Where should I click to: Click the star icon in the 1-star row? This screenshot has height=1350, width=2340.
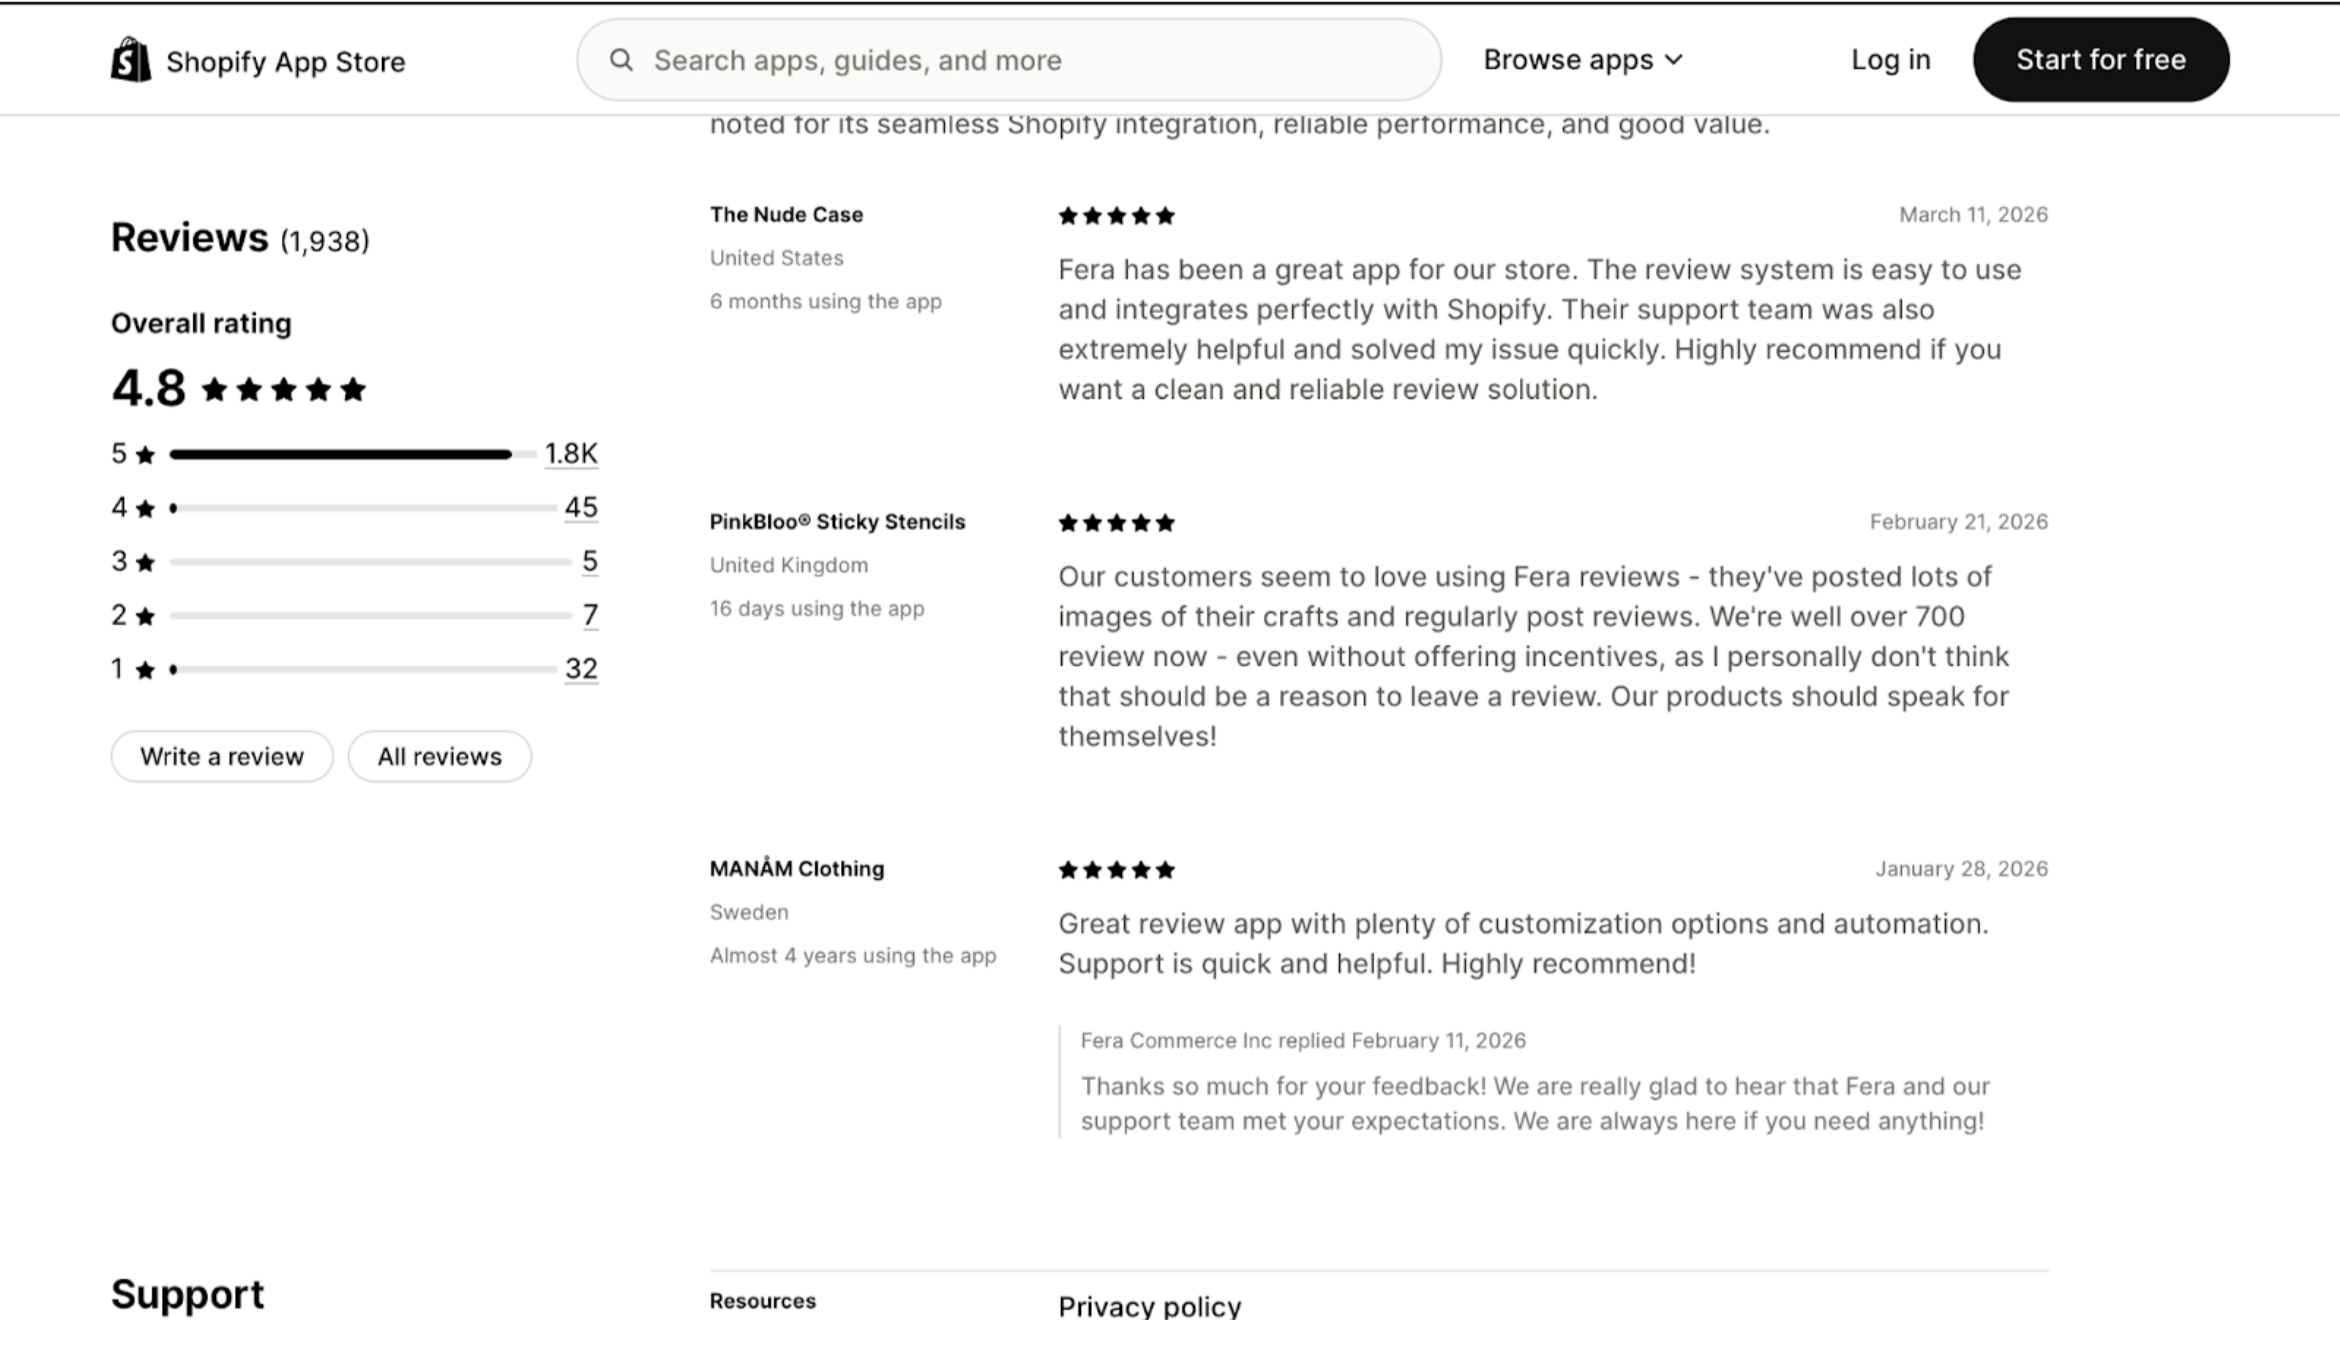146,670
